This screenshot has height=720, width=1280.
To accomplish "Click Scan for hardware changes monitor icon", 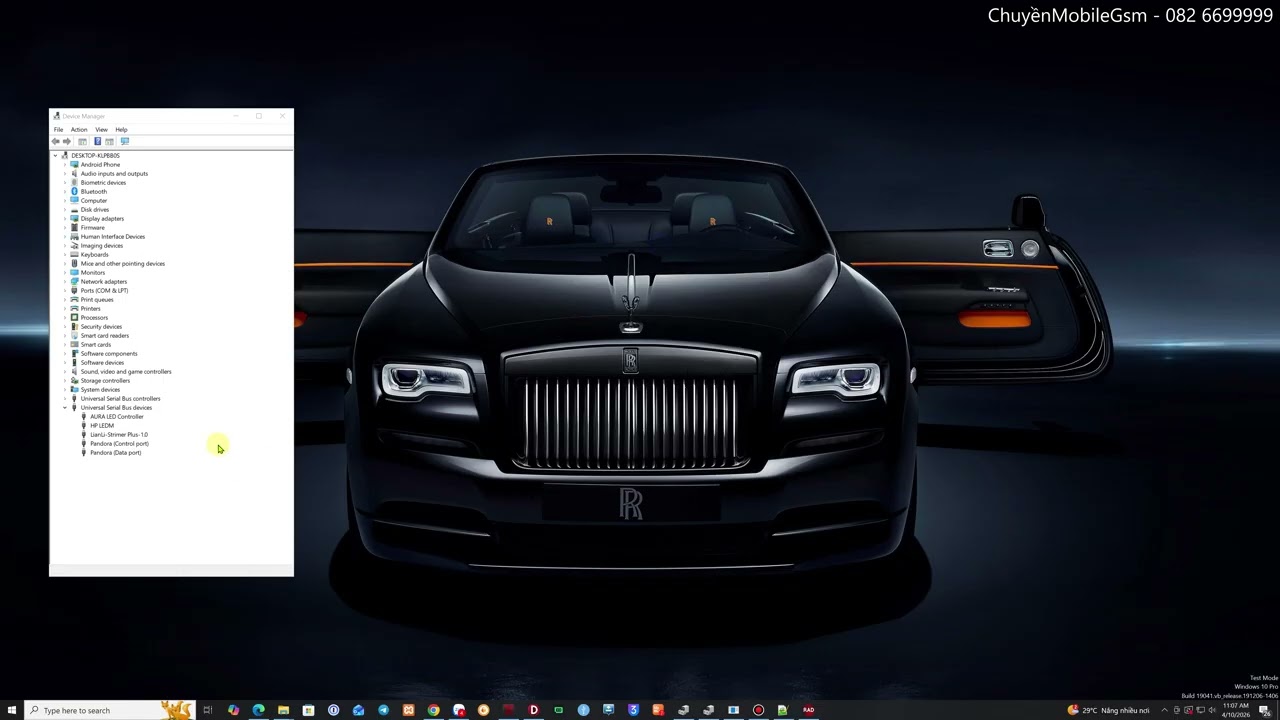I will (x=125, y=142).
